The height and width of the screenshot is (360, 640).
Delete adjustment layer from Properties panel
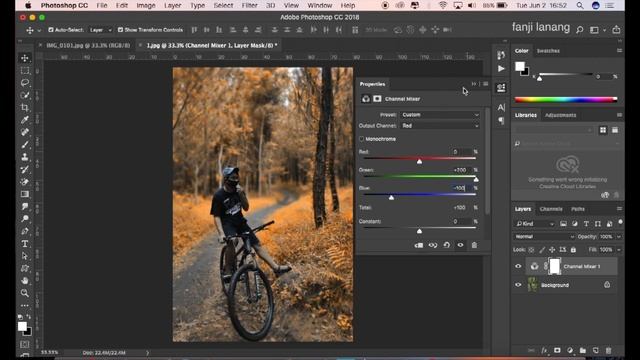click(474, 245)
